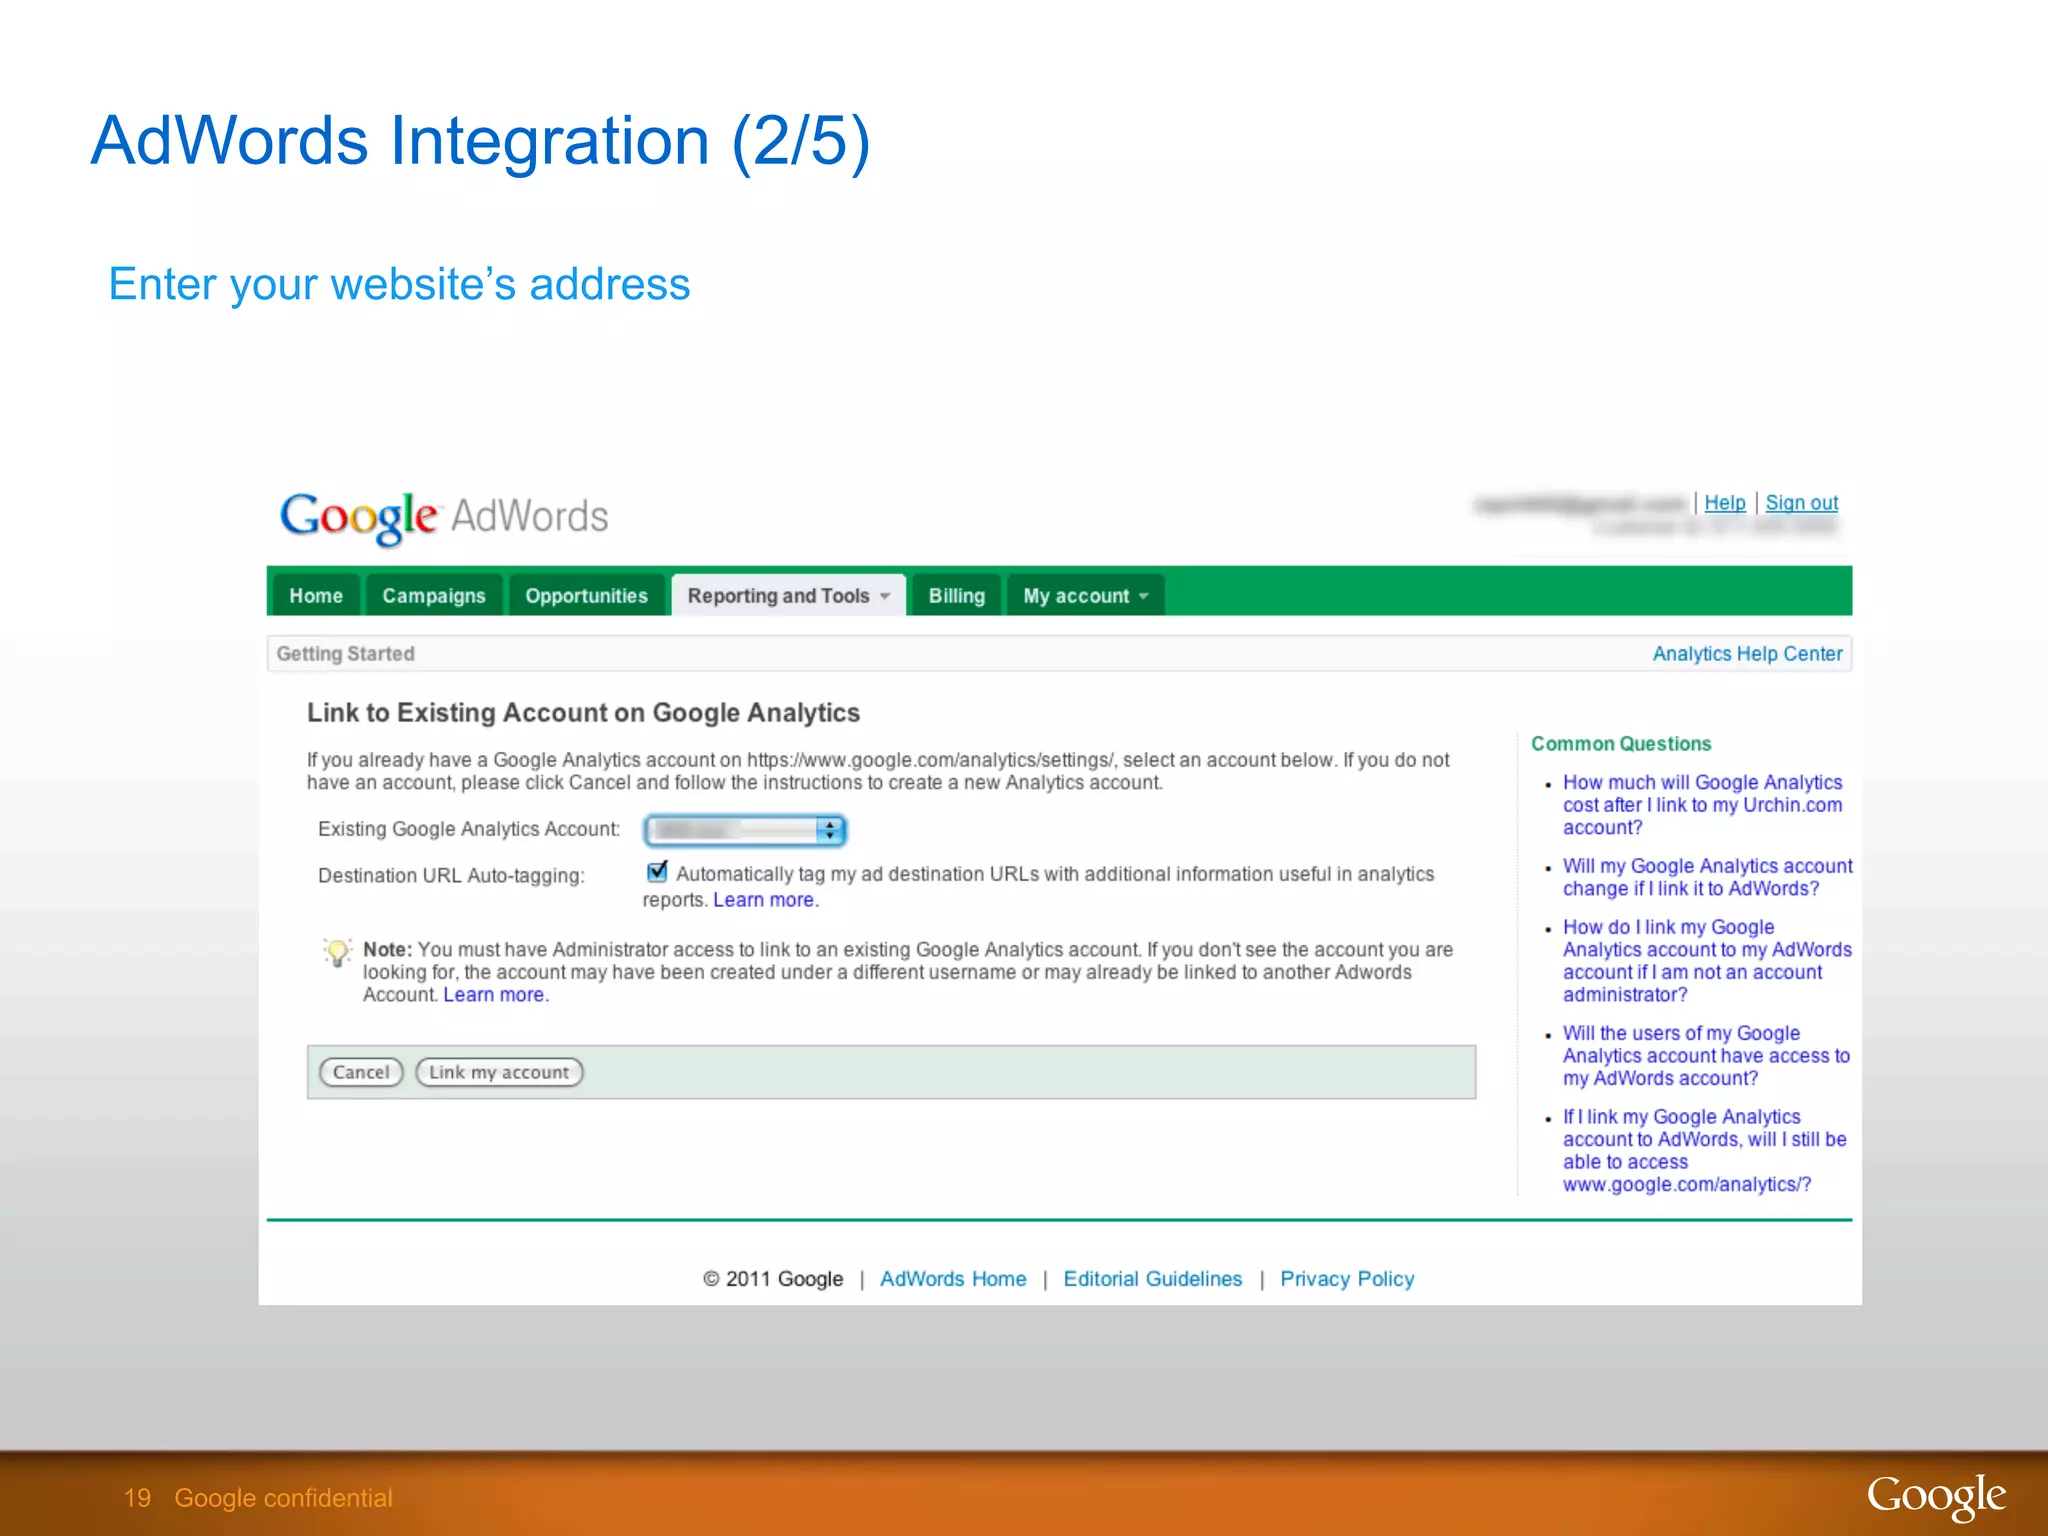Click the Google AdWords logo

443,517
